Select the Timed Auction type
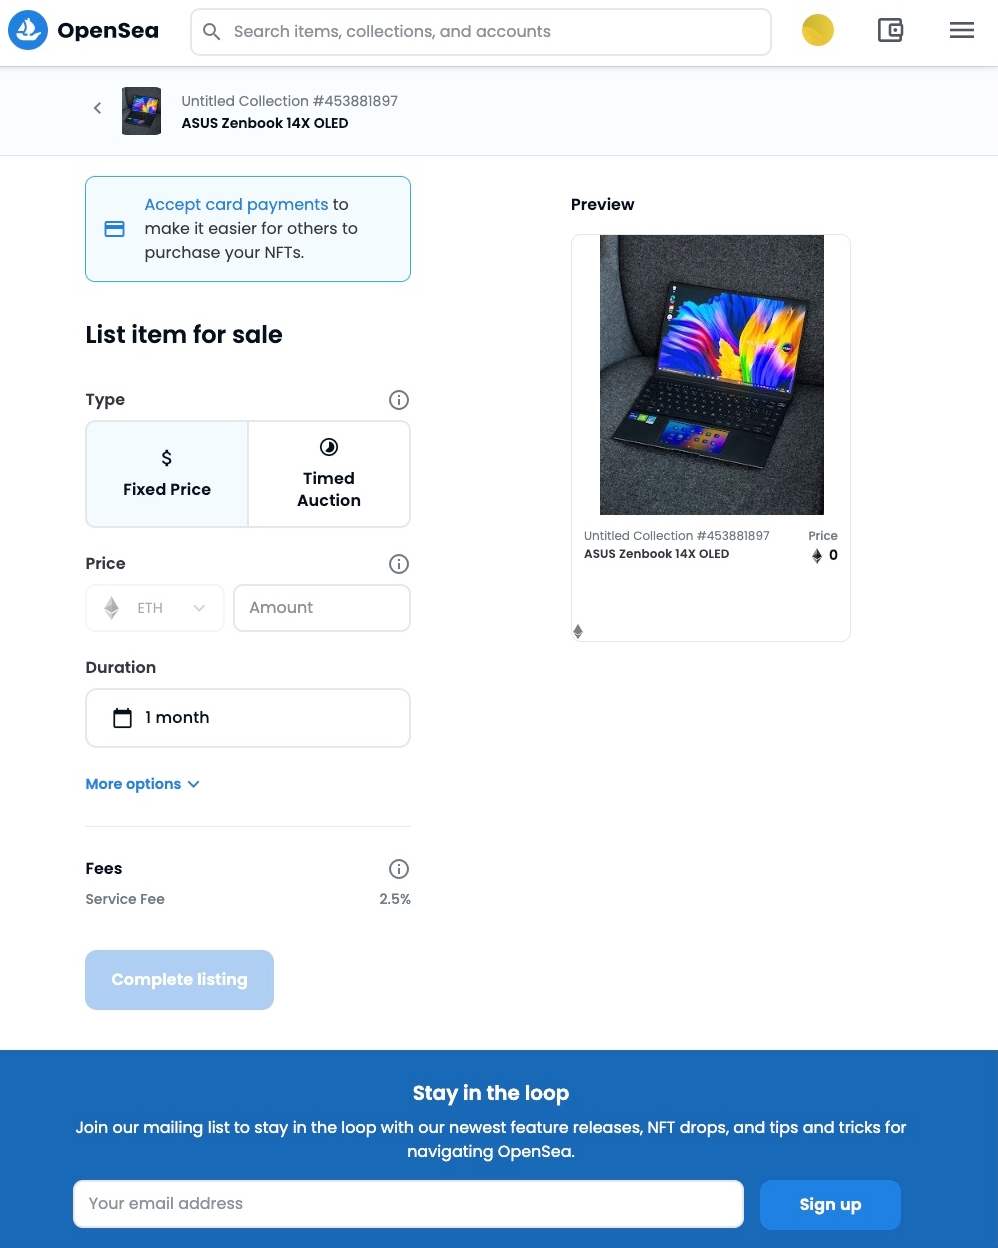This screenshot has height=1248, width=998. click(x=329, y=474)
